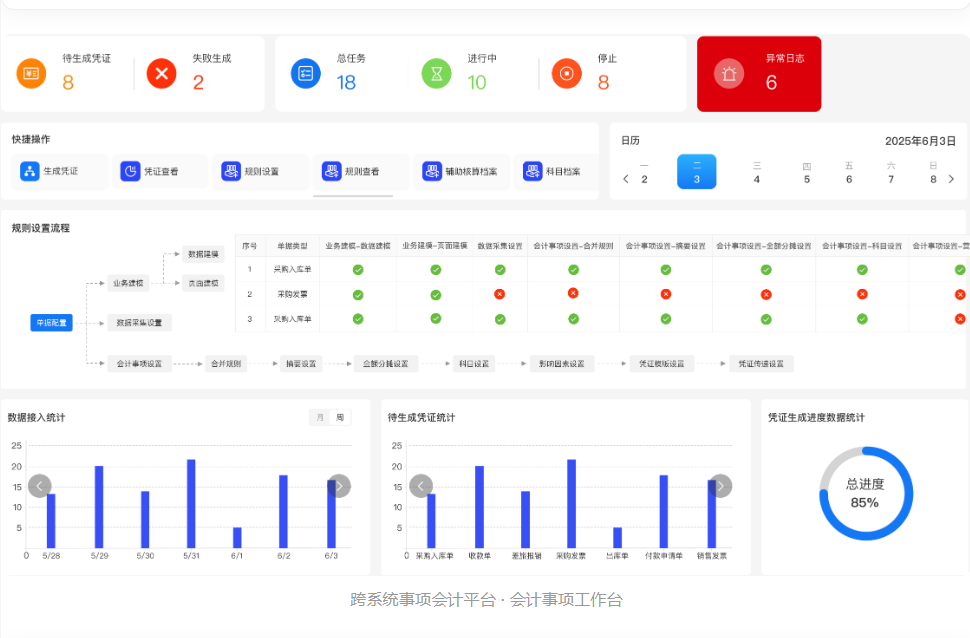Image resolution: width=970 pixels, height=638 pixels.
Task: Click the 付款申请单 bar in 待生成凭证统计
Action: pos(664,512)
